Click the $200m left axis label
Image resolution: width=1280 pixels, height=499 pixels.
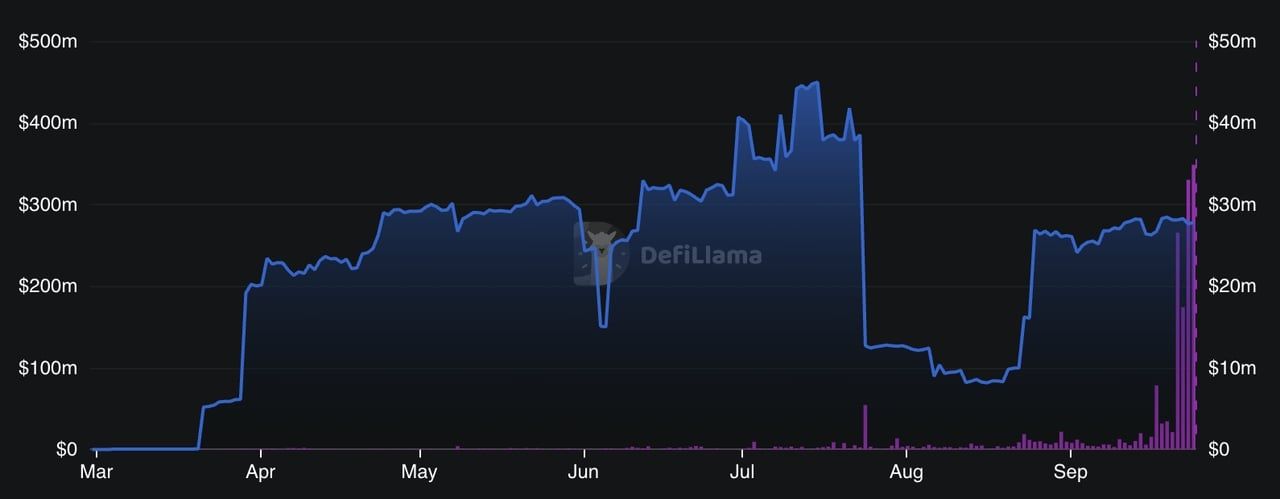pos(50,286)
